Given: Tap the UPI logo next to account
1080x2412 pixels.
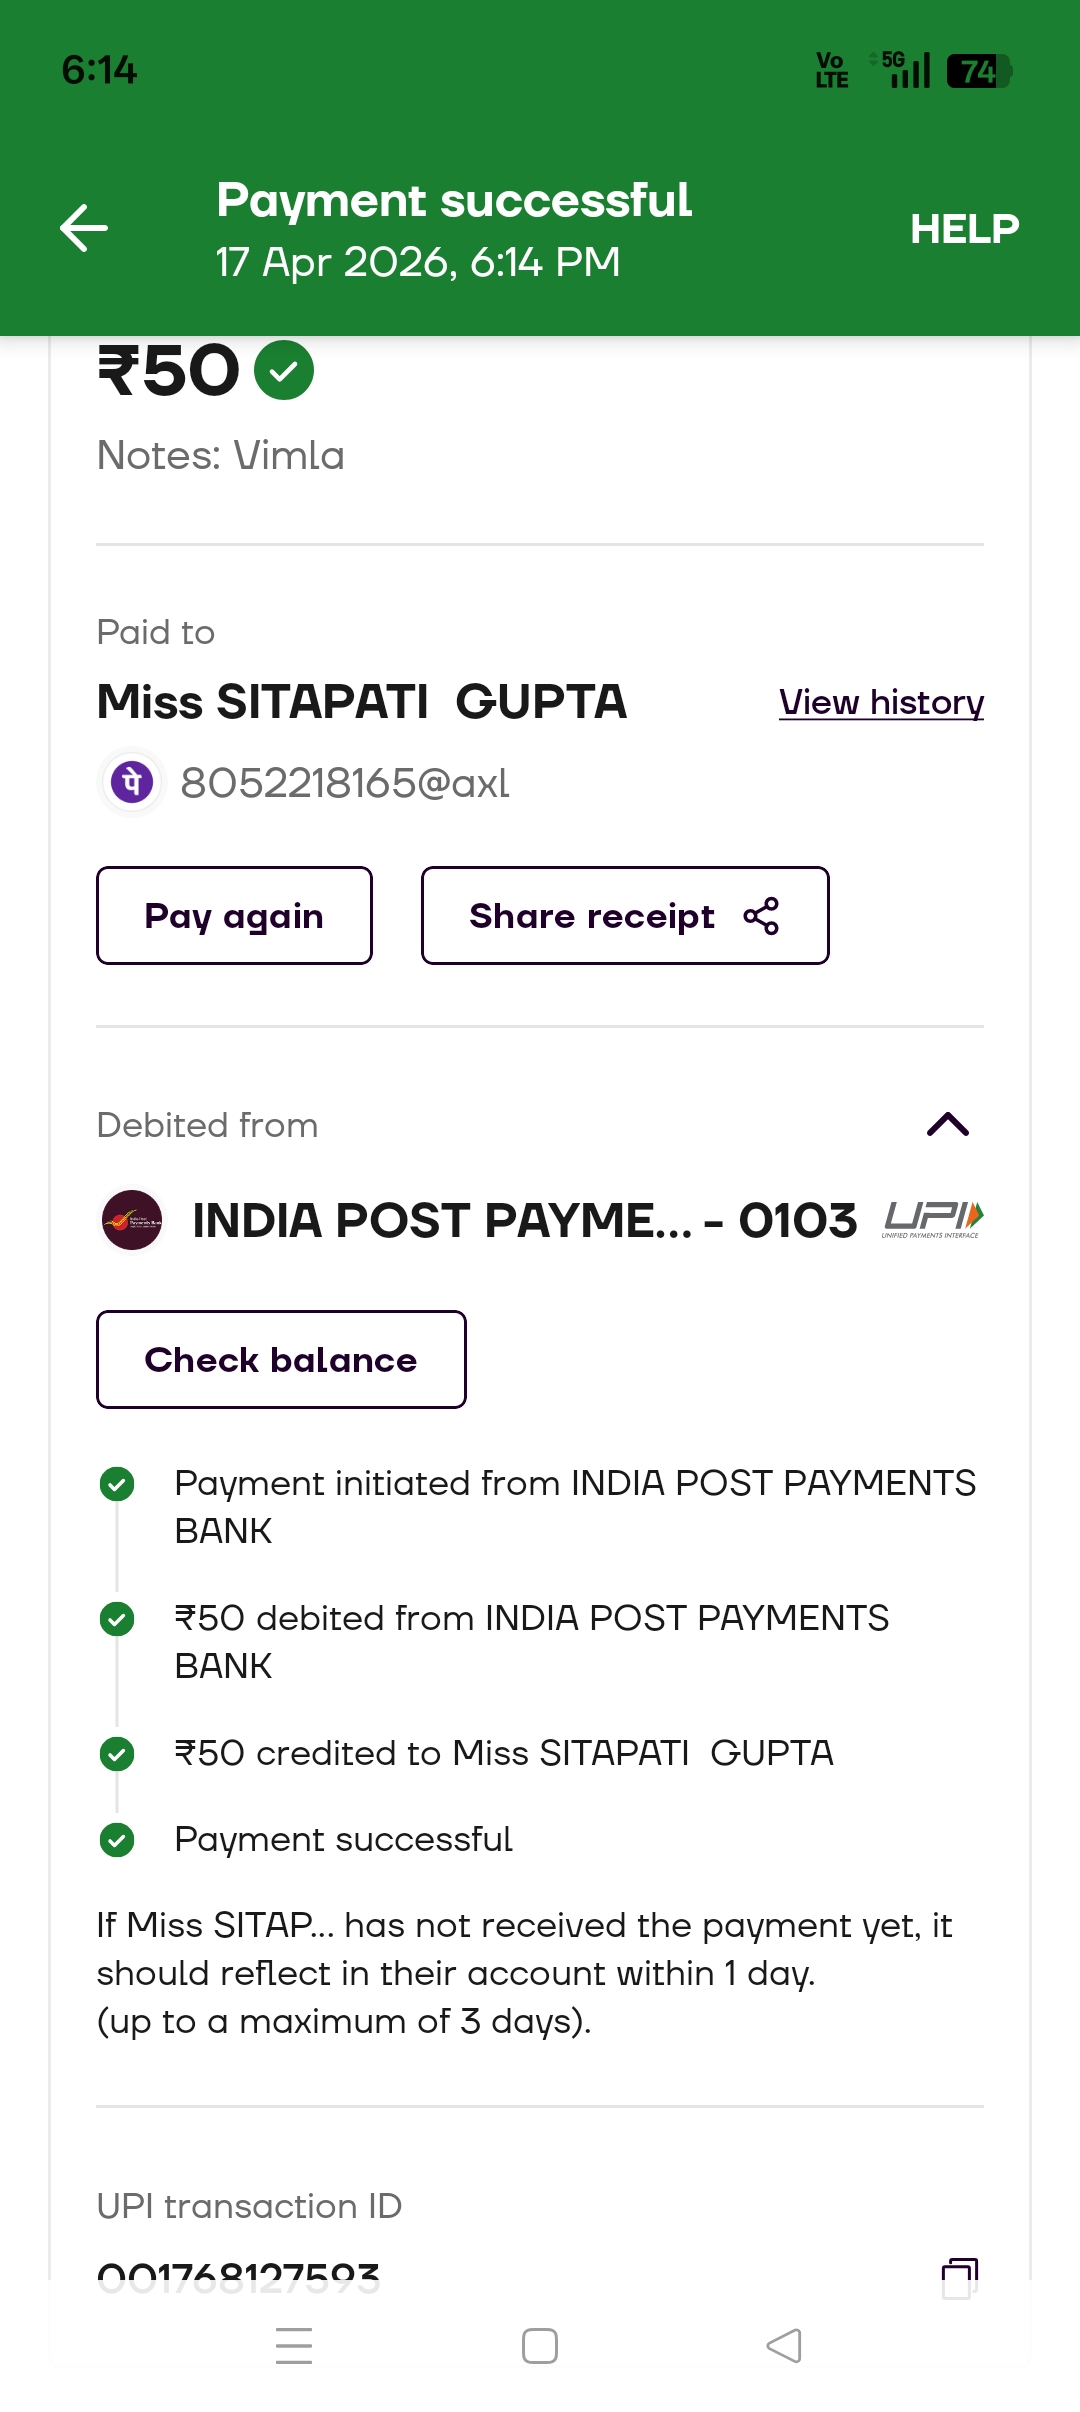Looking at the screenshot, I should [x=933, y=1219].
